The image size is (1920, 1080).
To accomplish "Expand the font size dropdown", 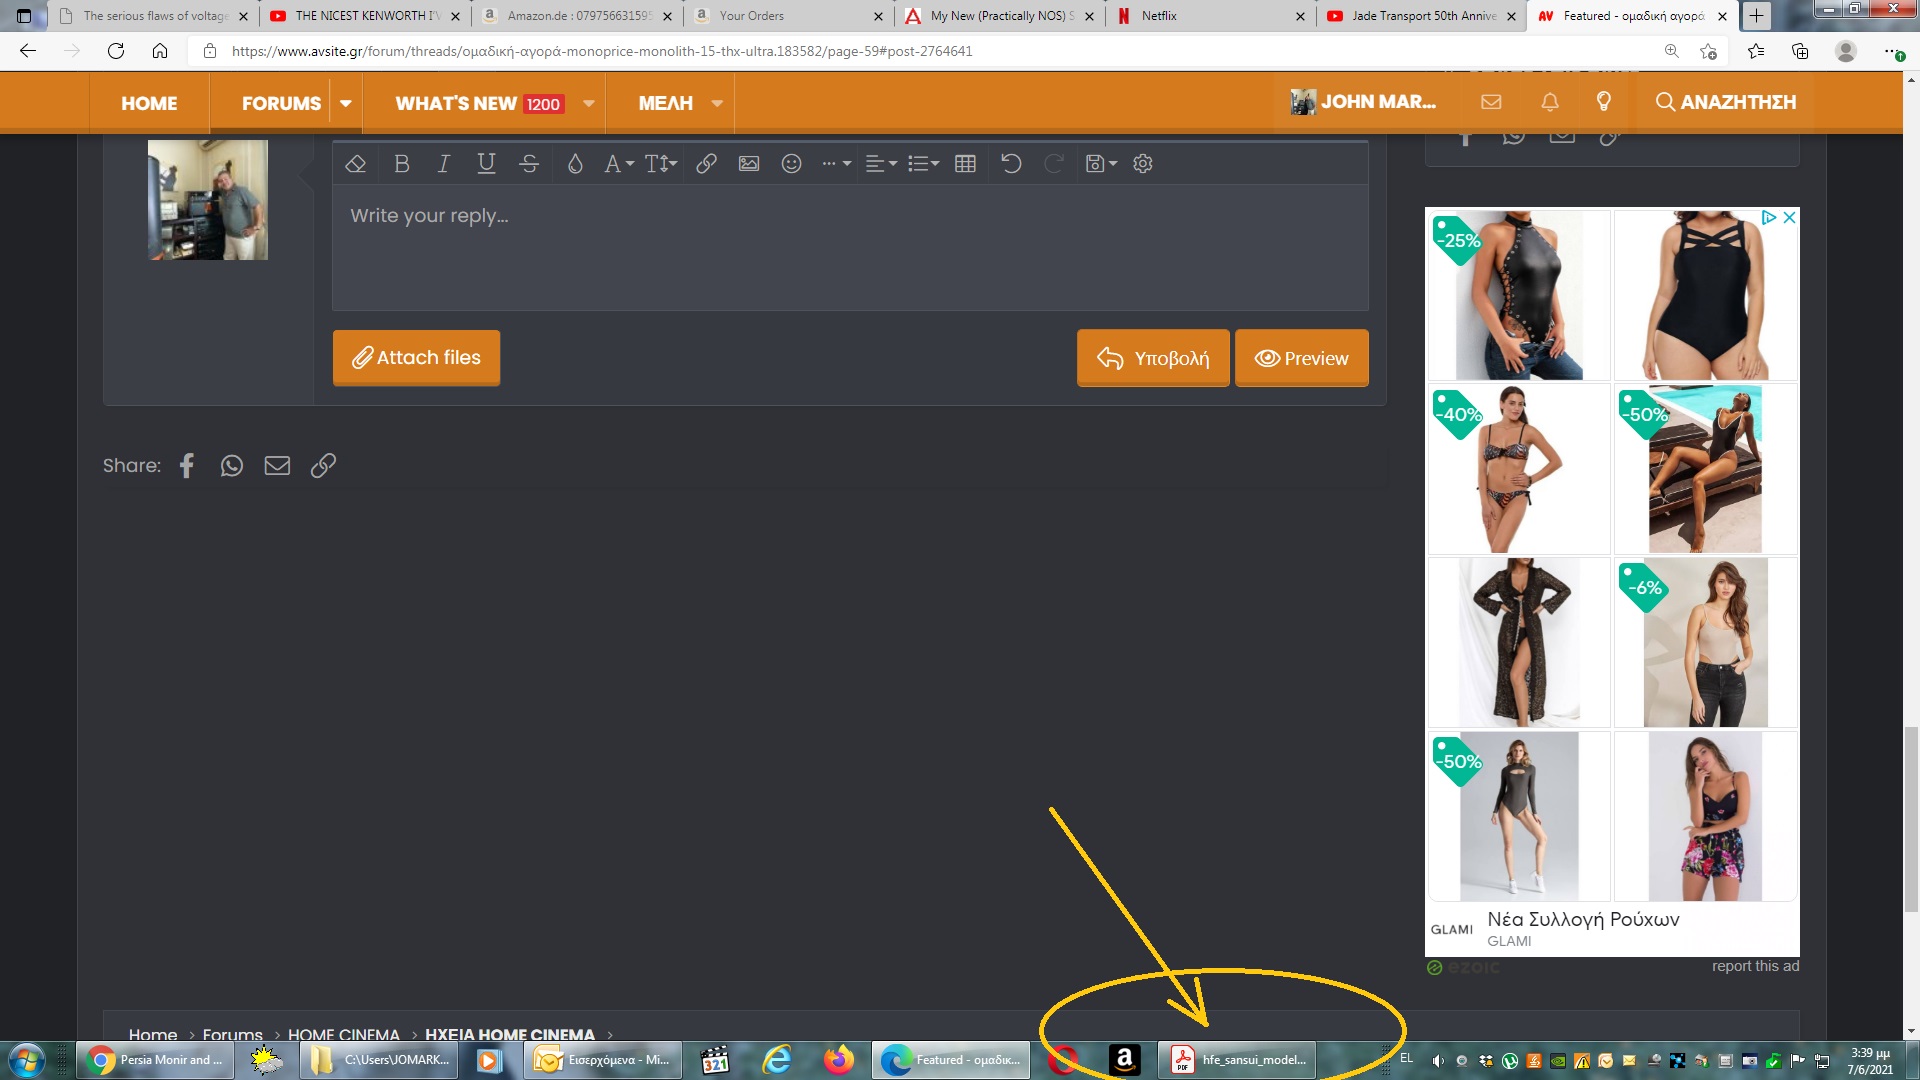I will pyautogui.click(x=661, y=164).
